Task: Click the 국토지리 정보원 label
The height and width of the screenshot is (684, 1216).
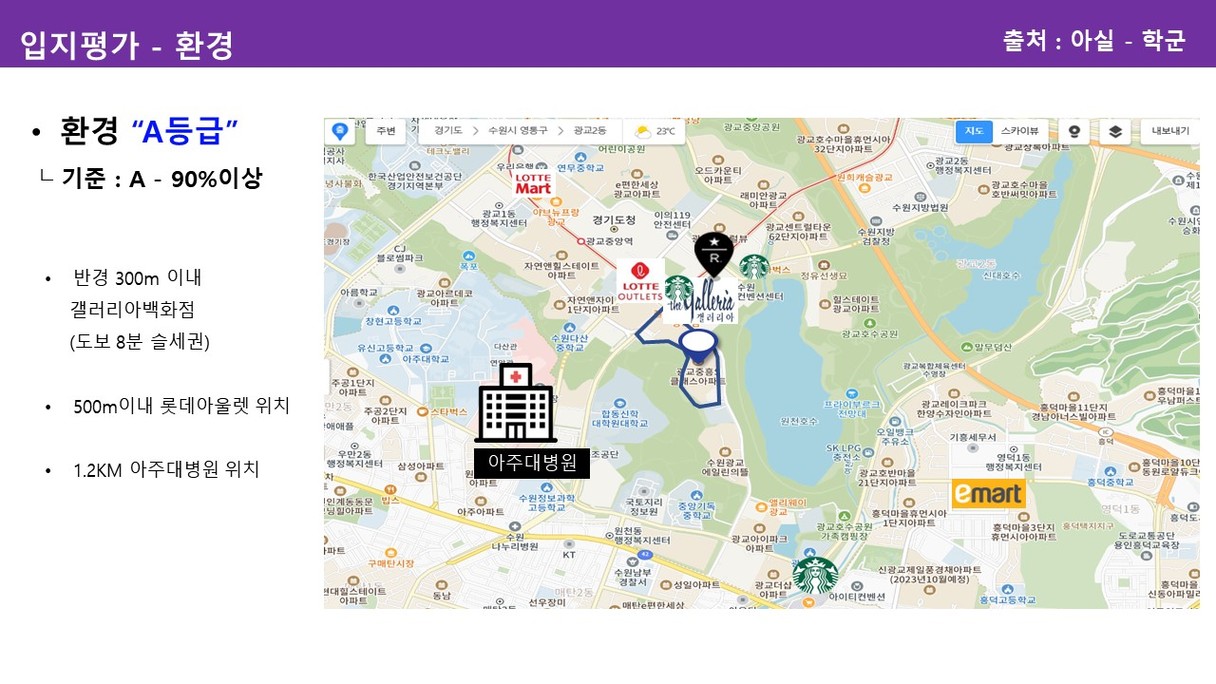Action: (643, 505)
